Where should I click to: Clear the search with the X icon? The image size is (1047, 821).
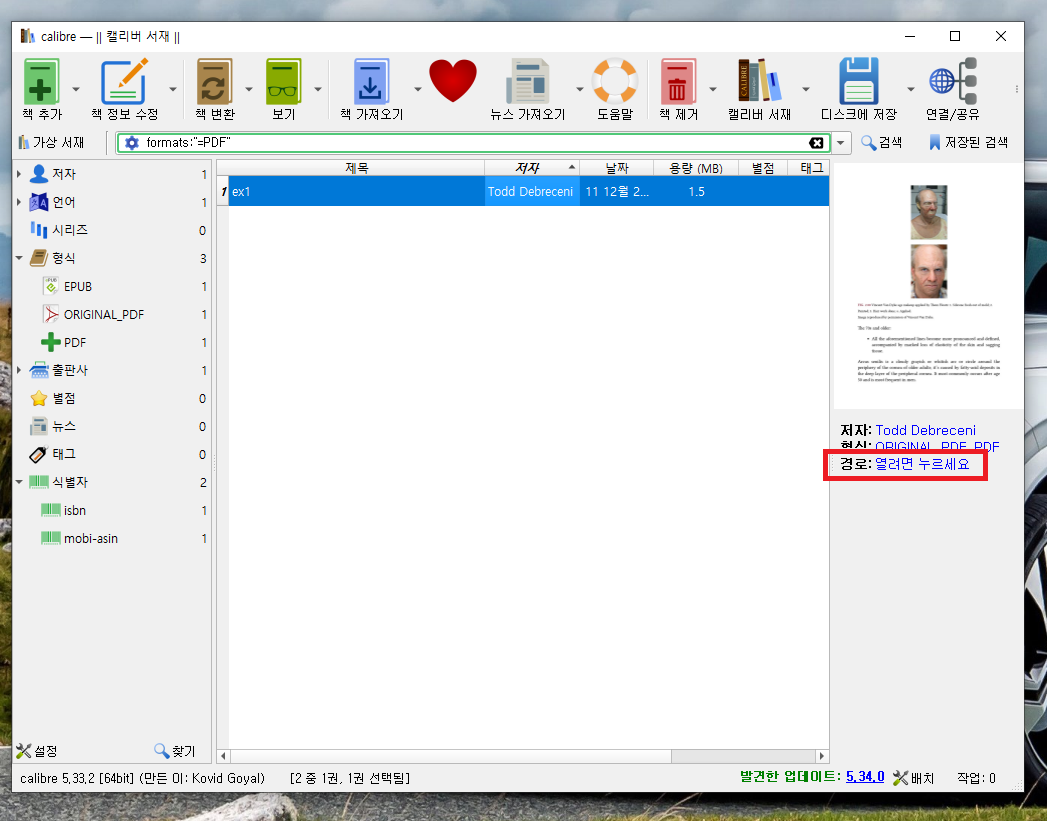(816, 143)
